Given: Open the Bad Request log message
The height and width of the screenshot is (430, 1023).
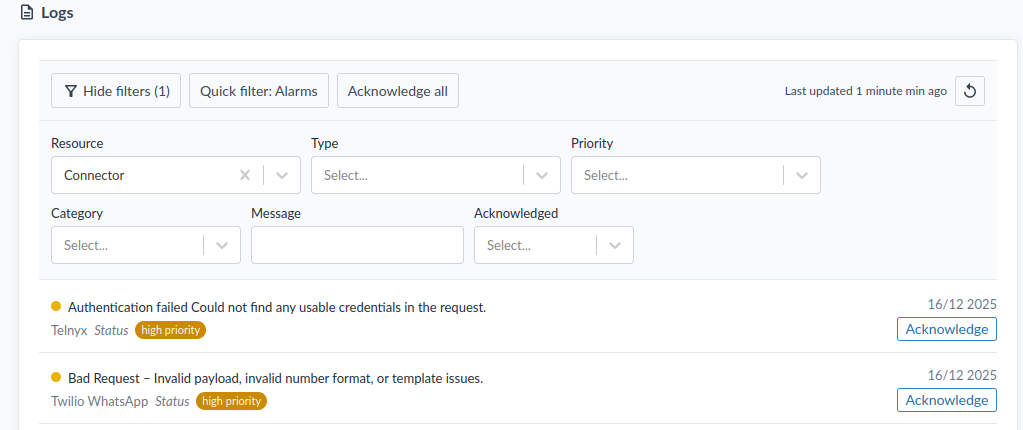Looking at the screenshot, I should (x=275, y=378).
